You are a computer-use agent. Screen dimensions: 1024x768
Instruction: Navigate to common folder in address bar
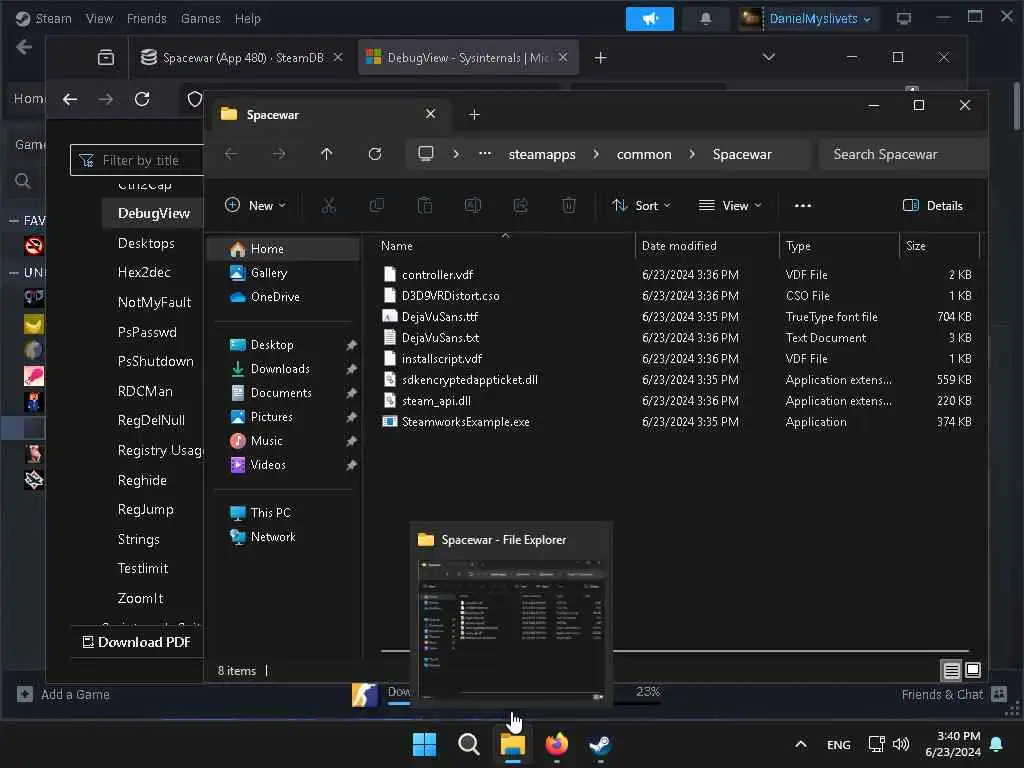[644, 155]
